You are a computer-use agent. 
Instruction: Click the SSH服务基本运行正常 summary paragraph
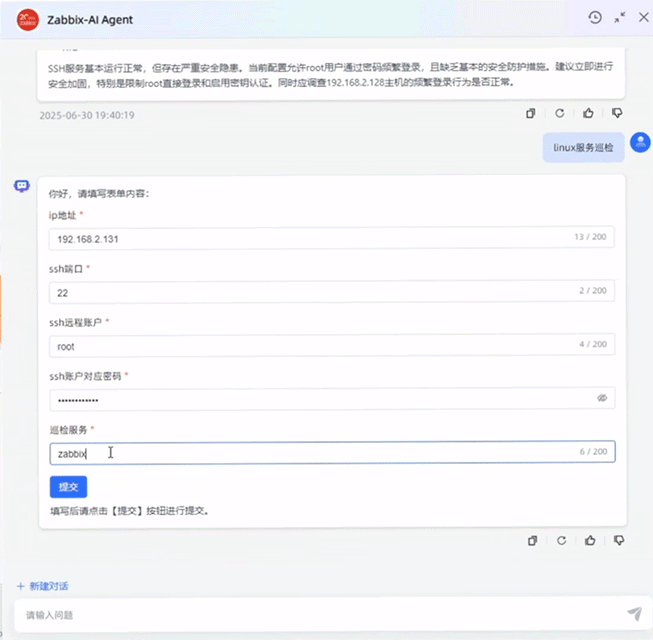coord(331,75)
